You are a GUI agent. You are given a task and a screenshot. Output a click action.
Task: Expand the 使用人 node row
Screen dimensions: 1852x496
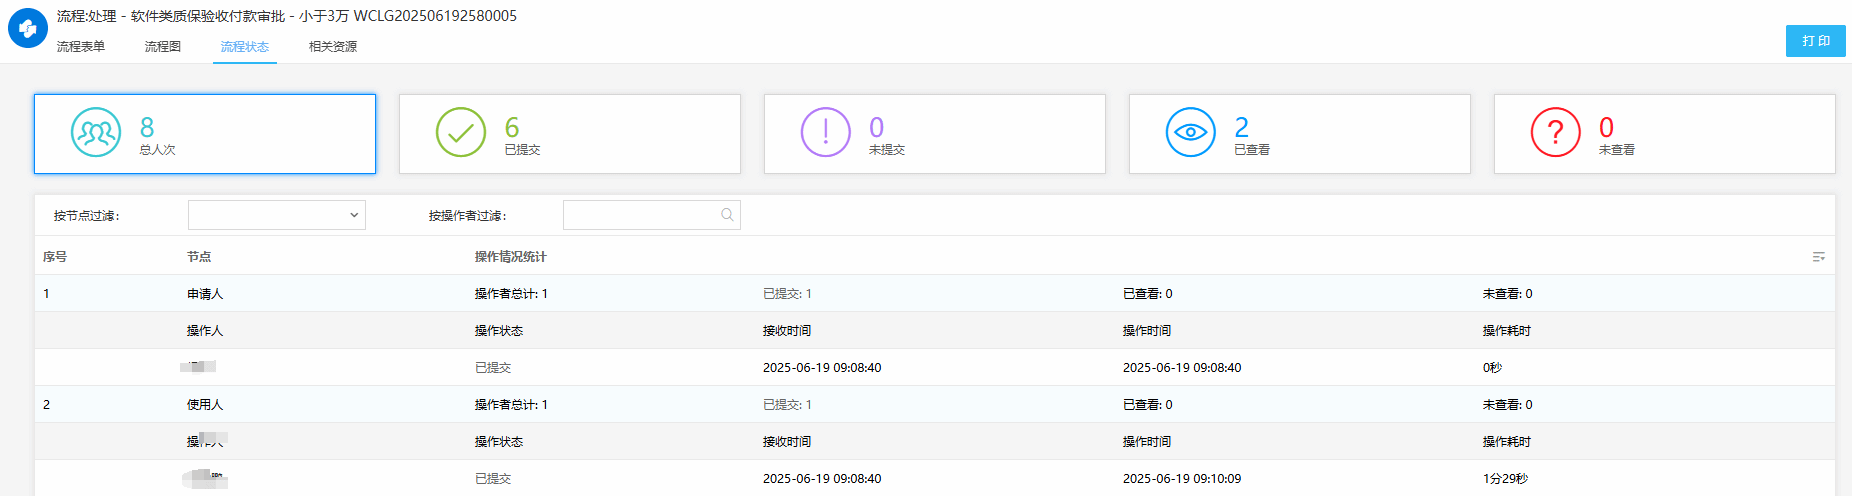205,405
